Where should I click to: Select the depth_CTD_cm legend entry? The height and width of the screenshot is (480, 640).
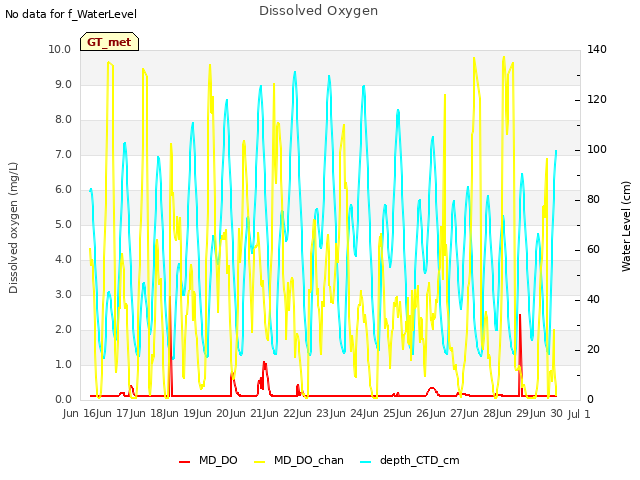(410, 460)
